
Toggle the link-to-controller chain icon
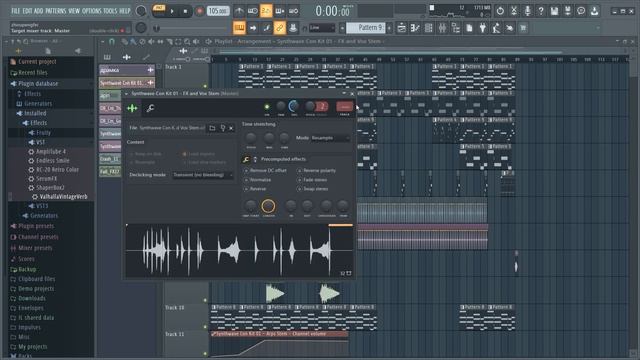click(x=280, y=28)
